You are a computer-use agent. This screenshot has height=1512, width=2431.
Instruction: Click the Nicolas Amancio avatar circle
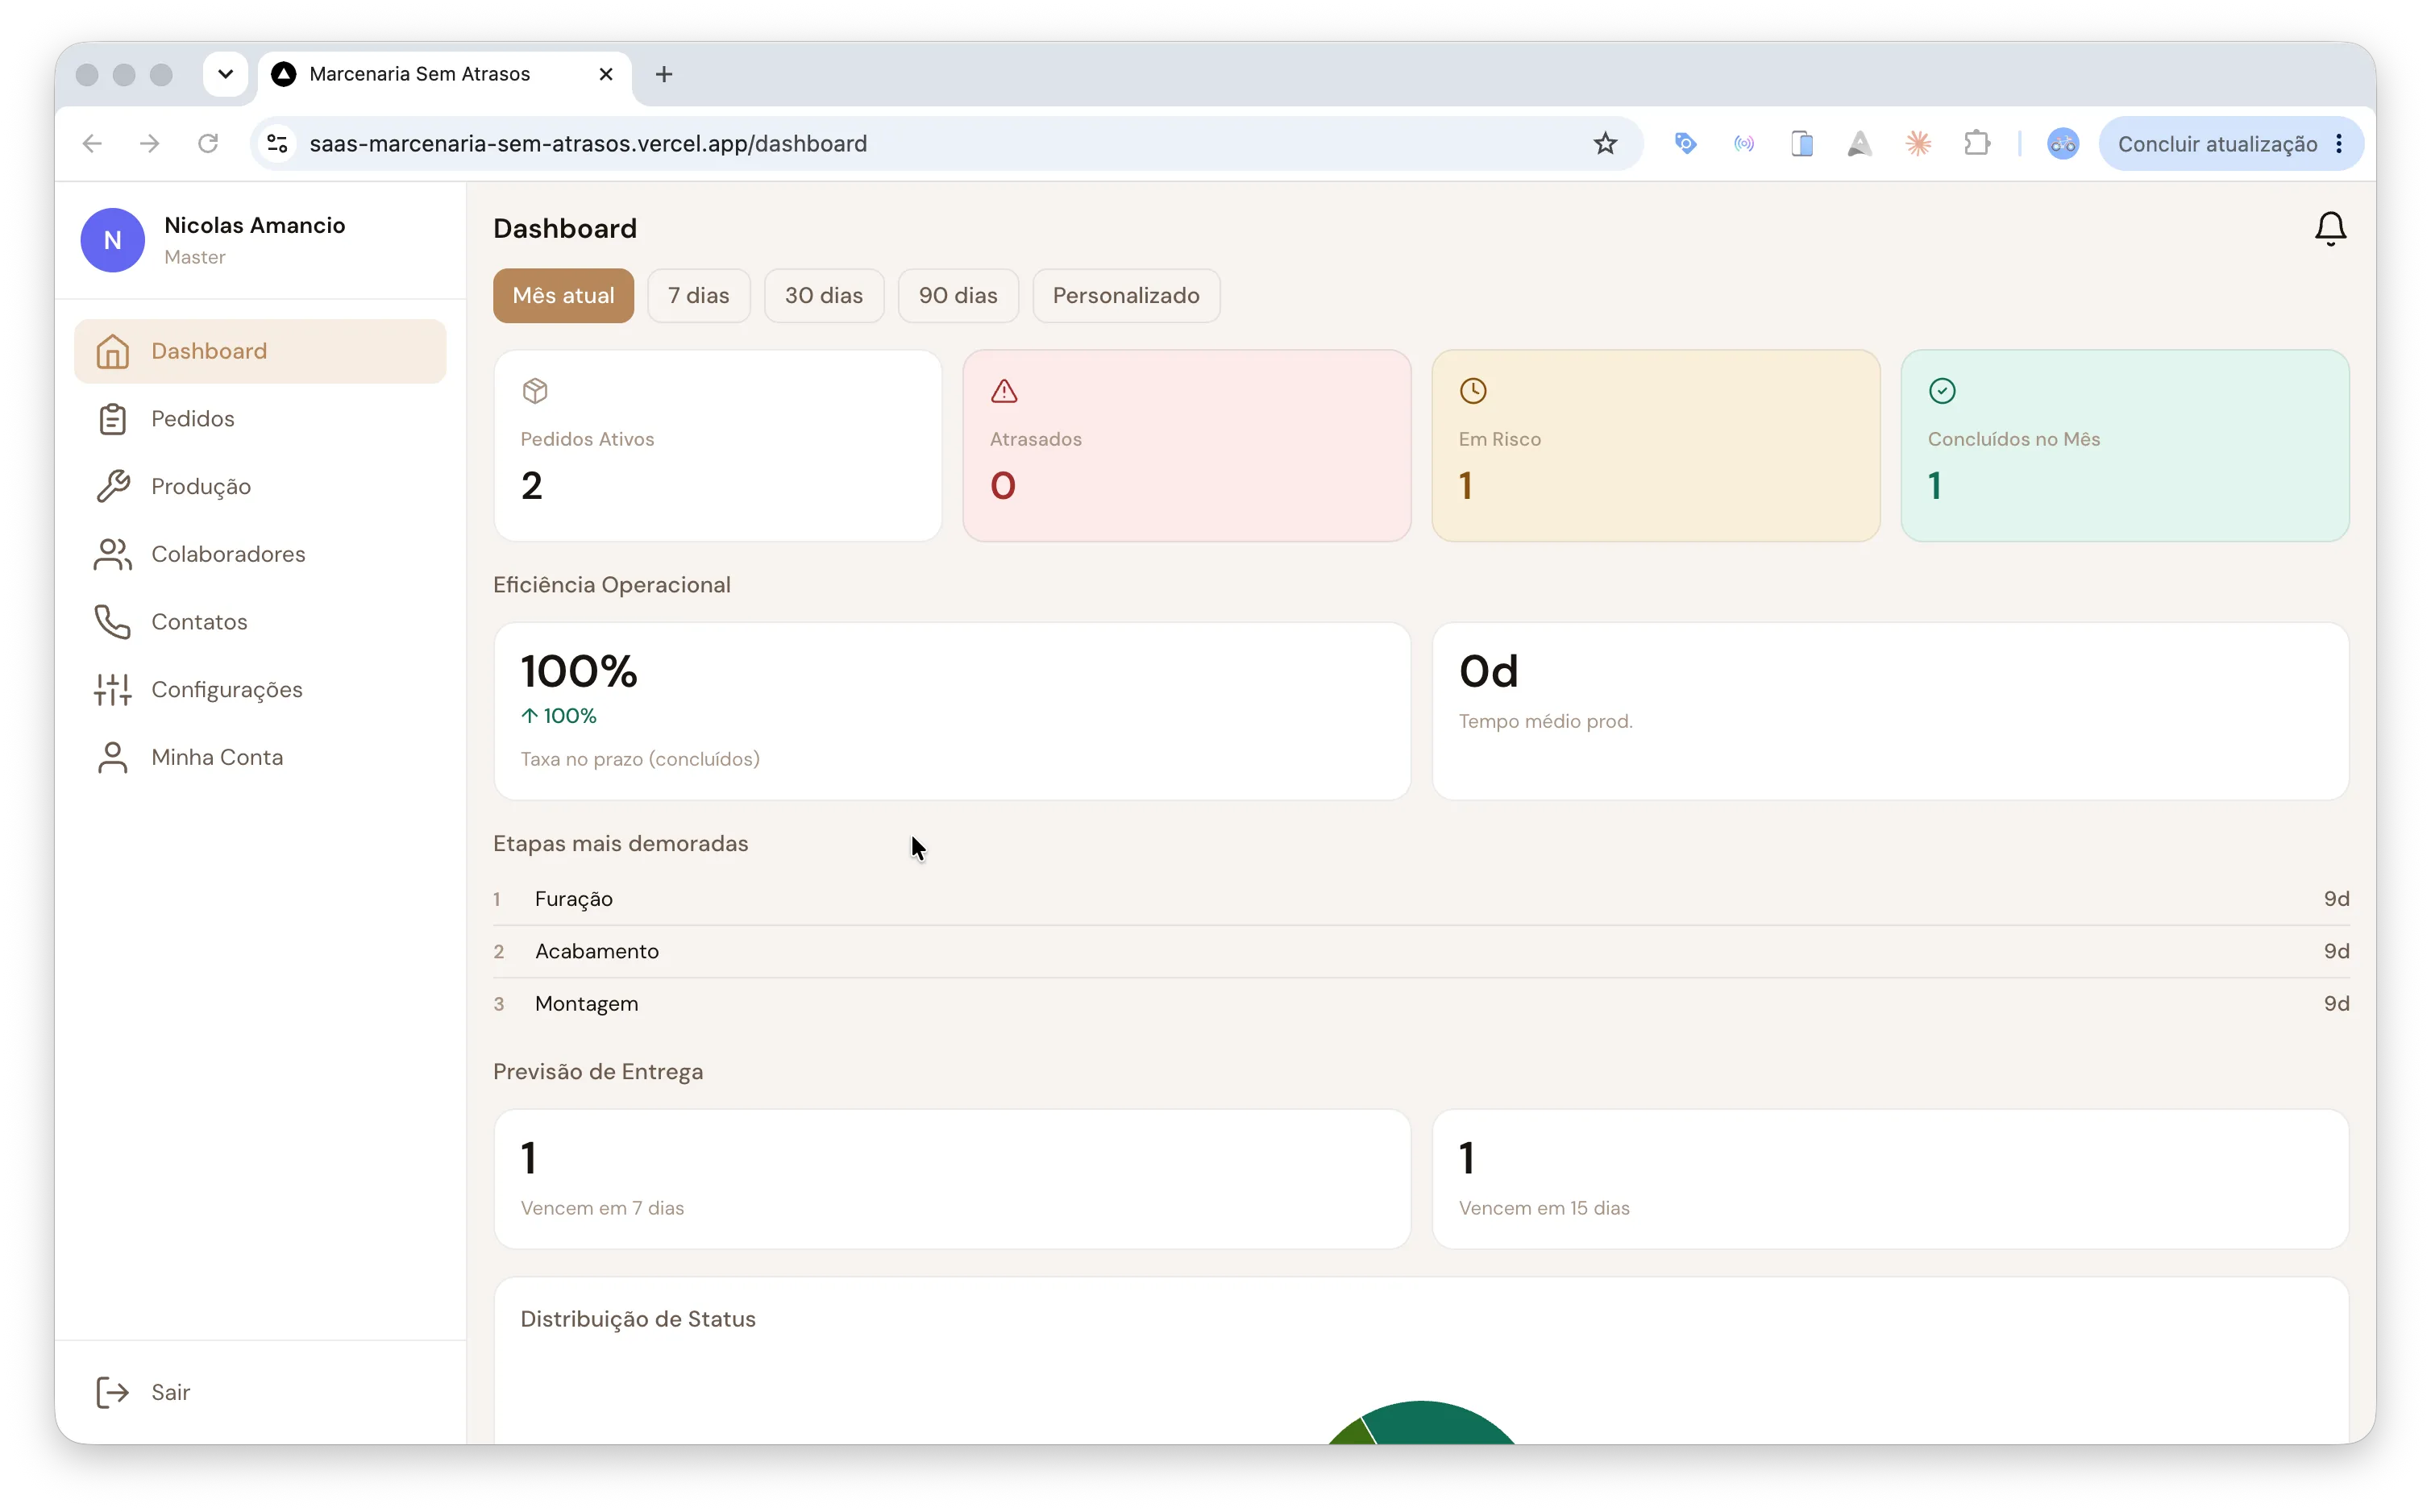(x=112, y=240)
